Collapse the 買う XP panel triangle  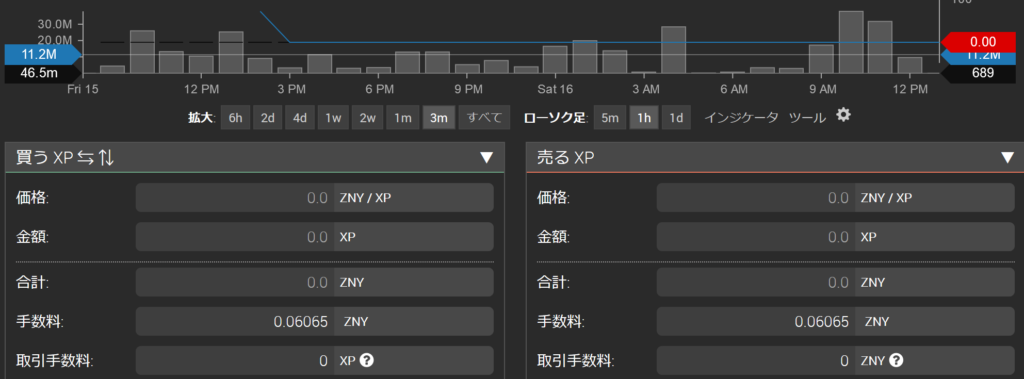coord(487,157)
